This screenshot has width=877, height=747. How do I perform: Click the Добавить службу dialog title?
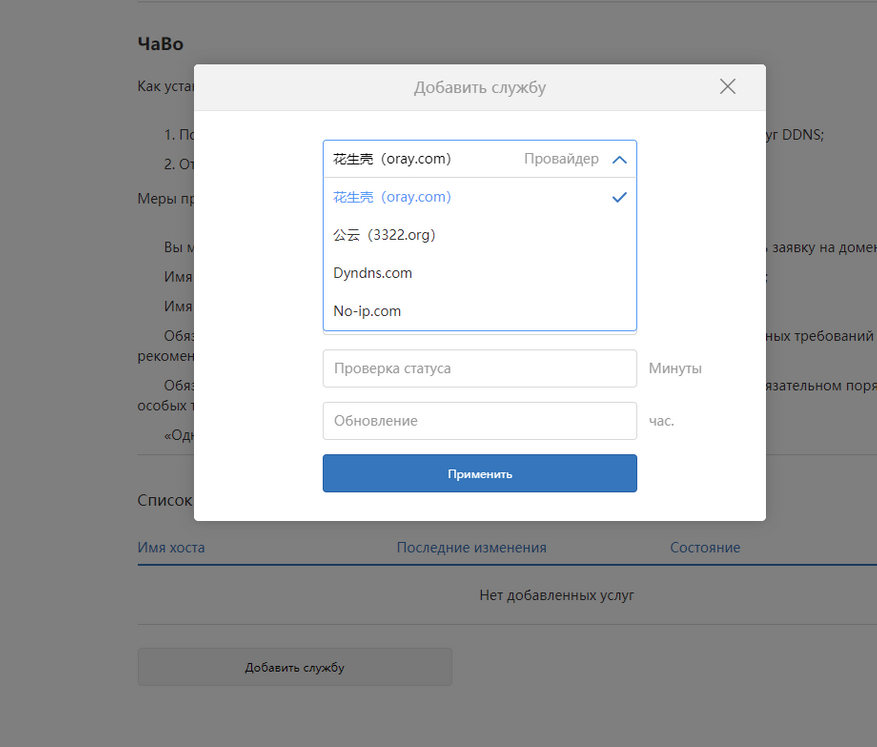point(480,88)
